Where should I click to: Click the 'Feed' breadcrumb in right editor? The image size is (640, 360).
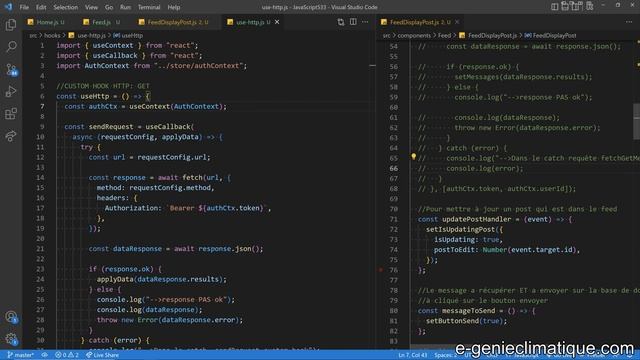pos(444,36)
